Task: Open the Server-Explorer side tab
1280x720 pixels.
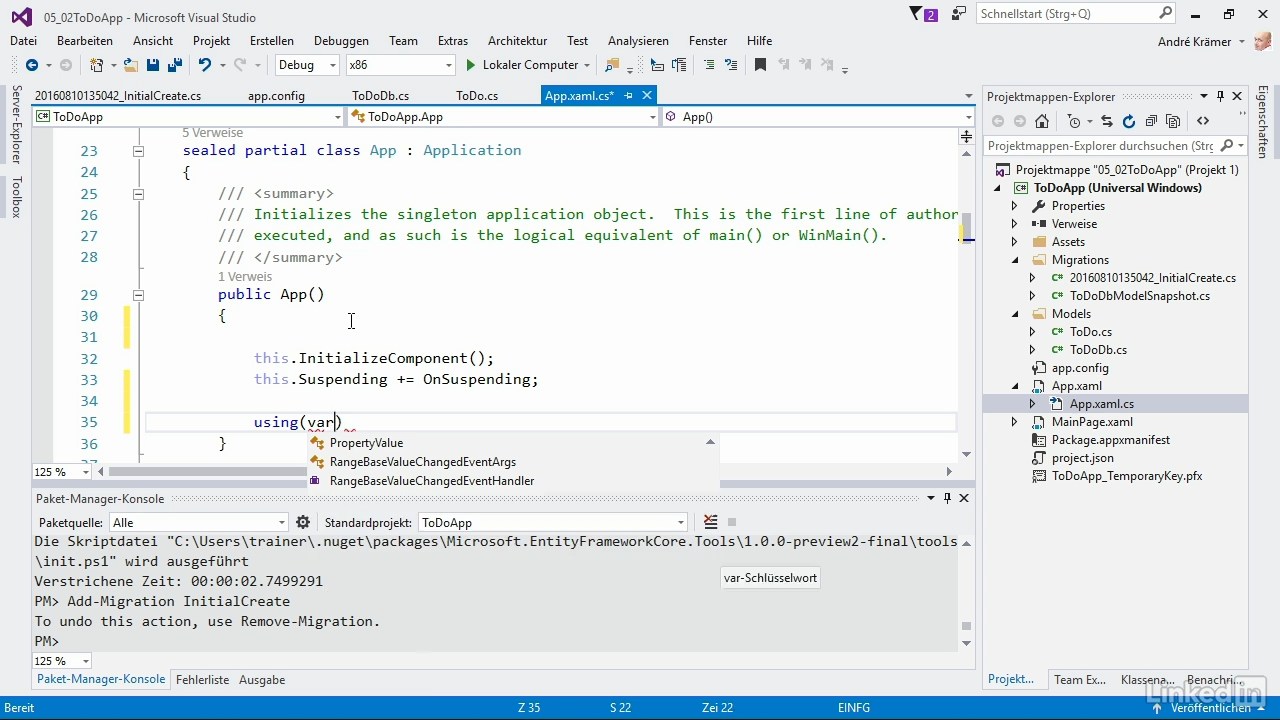Action: (x=16, y=125)
